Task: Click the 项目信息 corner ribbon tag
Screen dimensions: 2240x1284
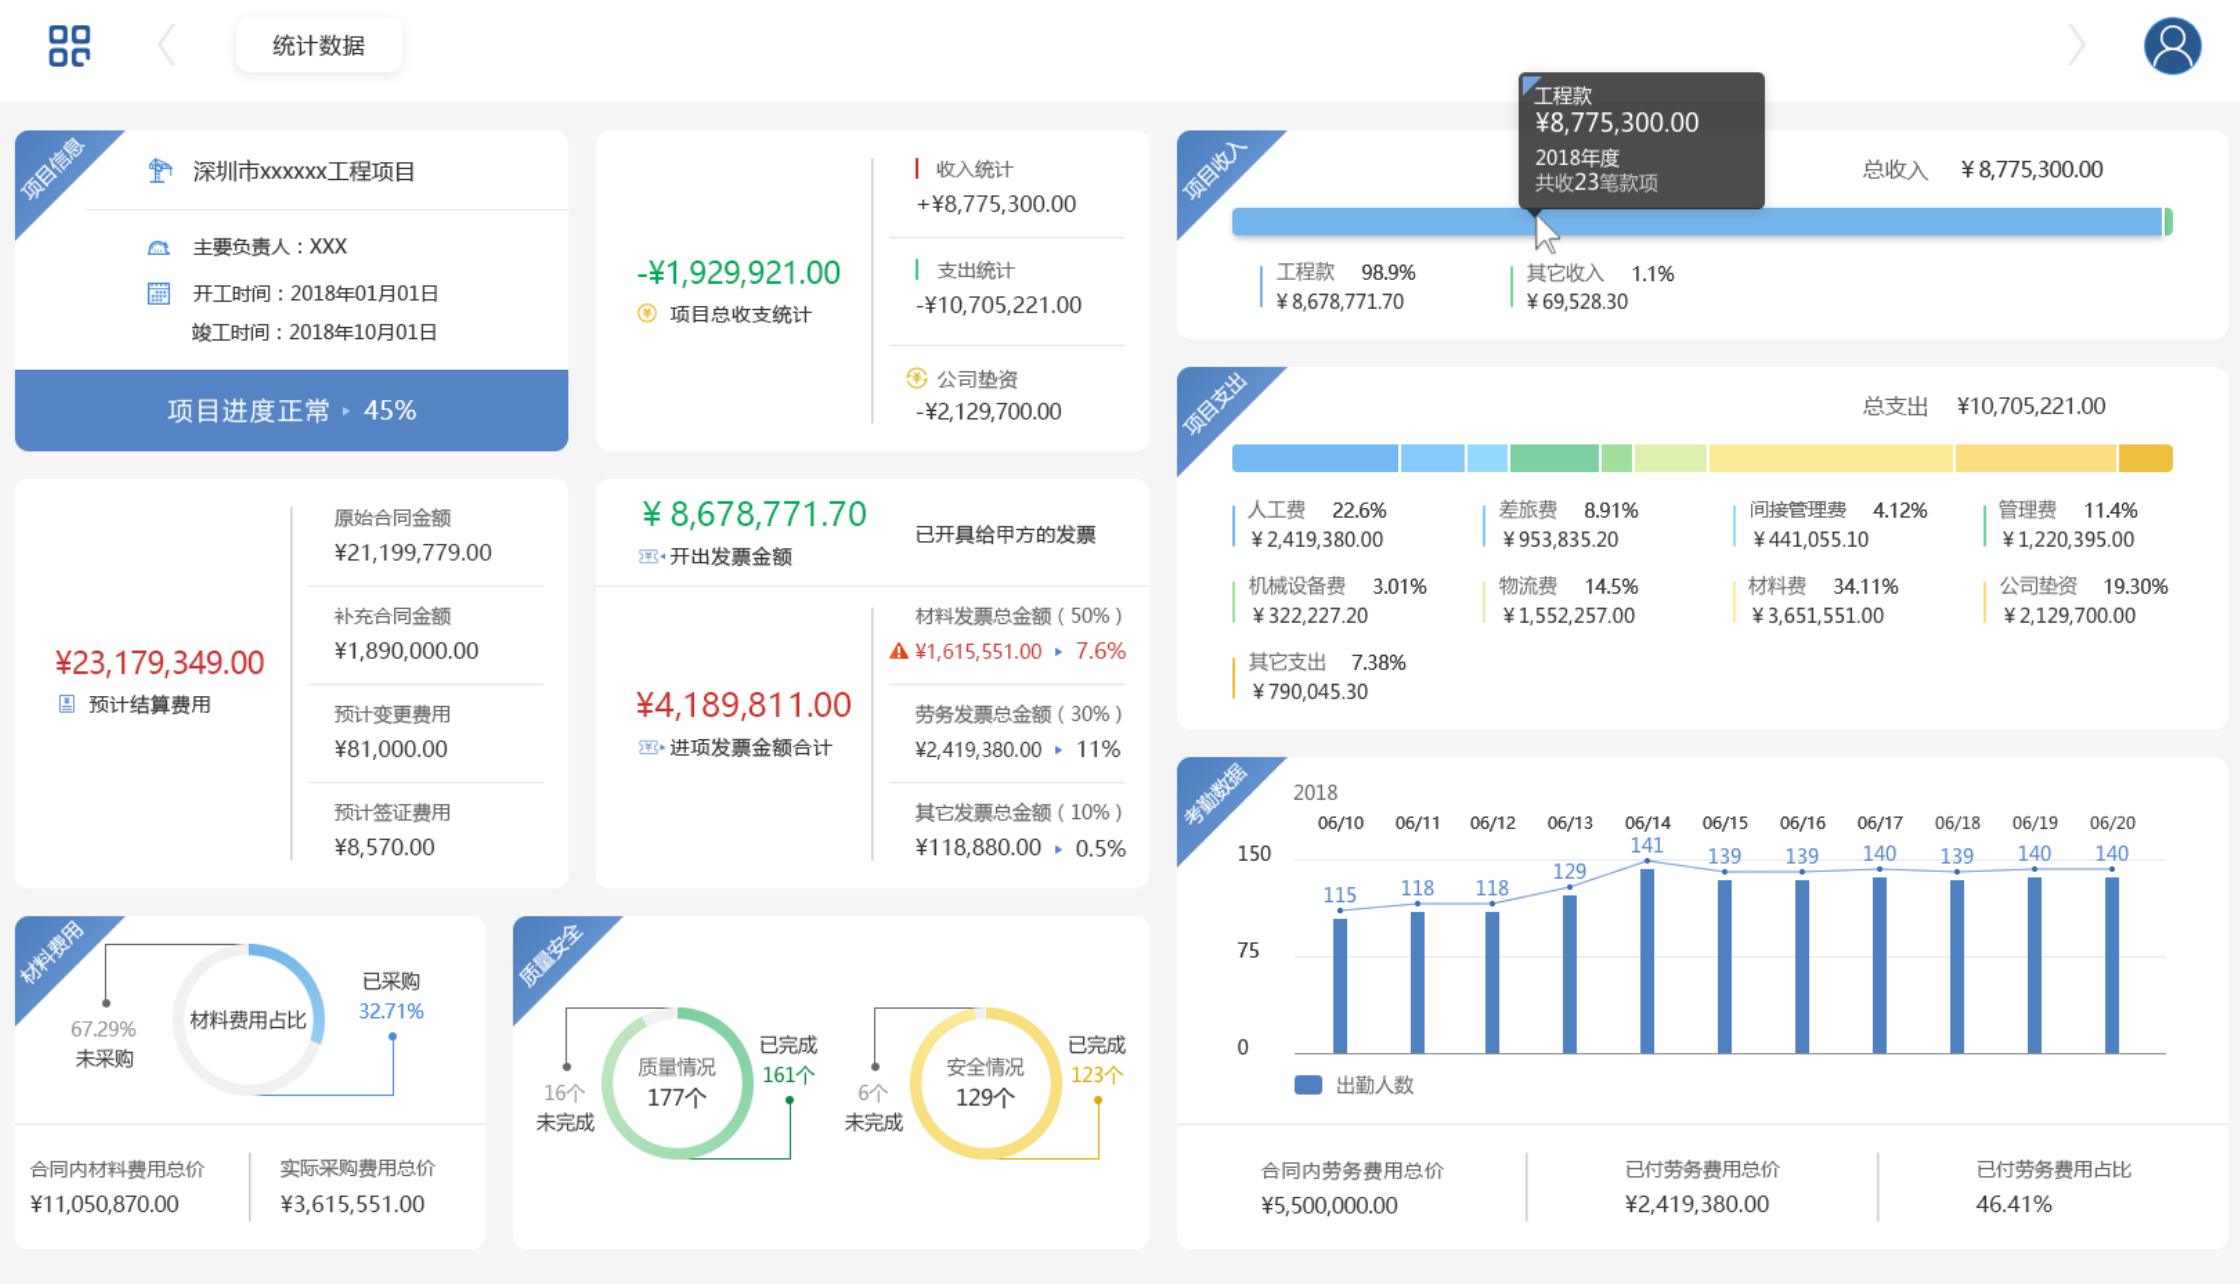Action: click(x=54, y=169)
